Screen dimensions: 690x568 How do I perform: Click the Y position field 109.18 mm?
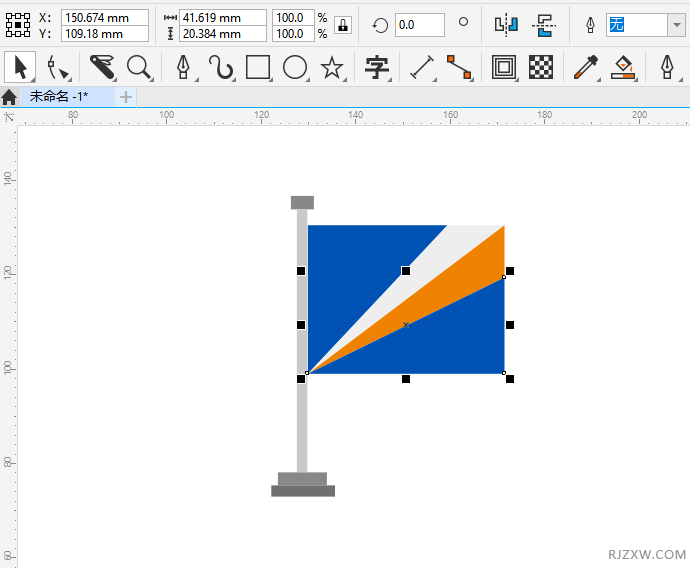[x=105, y=33]
